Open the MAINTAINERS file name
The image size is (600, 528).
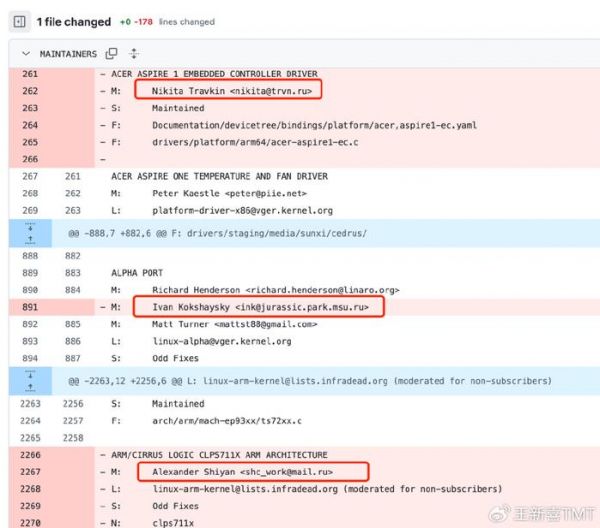(68, 53)
